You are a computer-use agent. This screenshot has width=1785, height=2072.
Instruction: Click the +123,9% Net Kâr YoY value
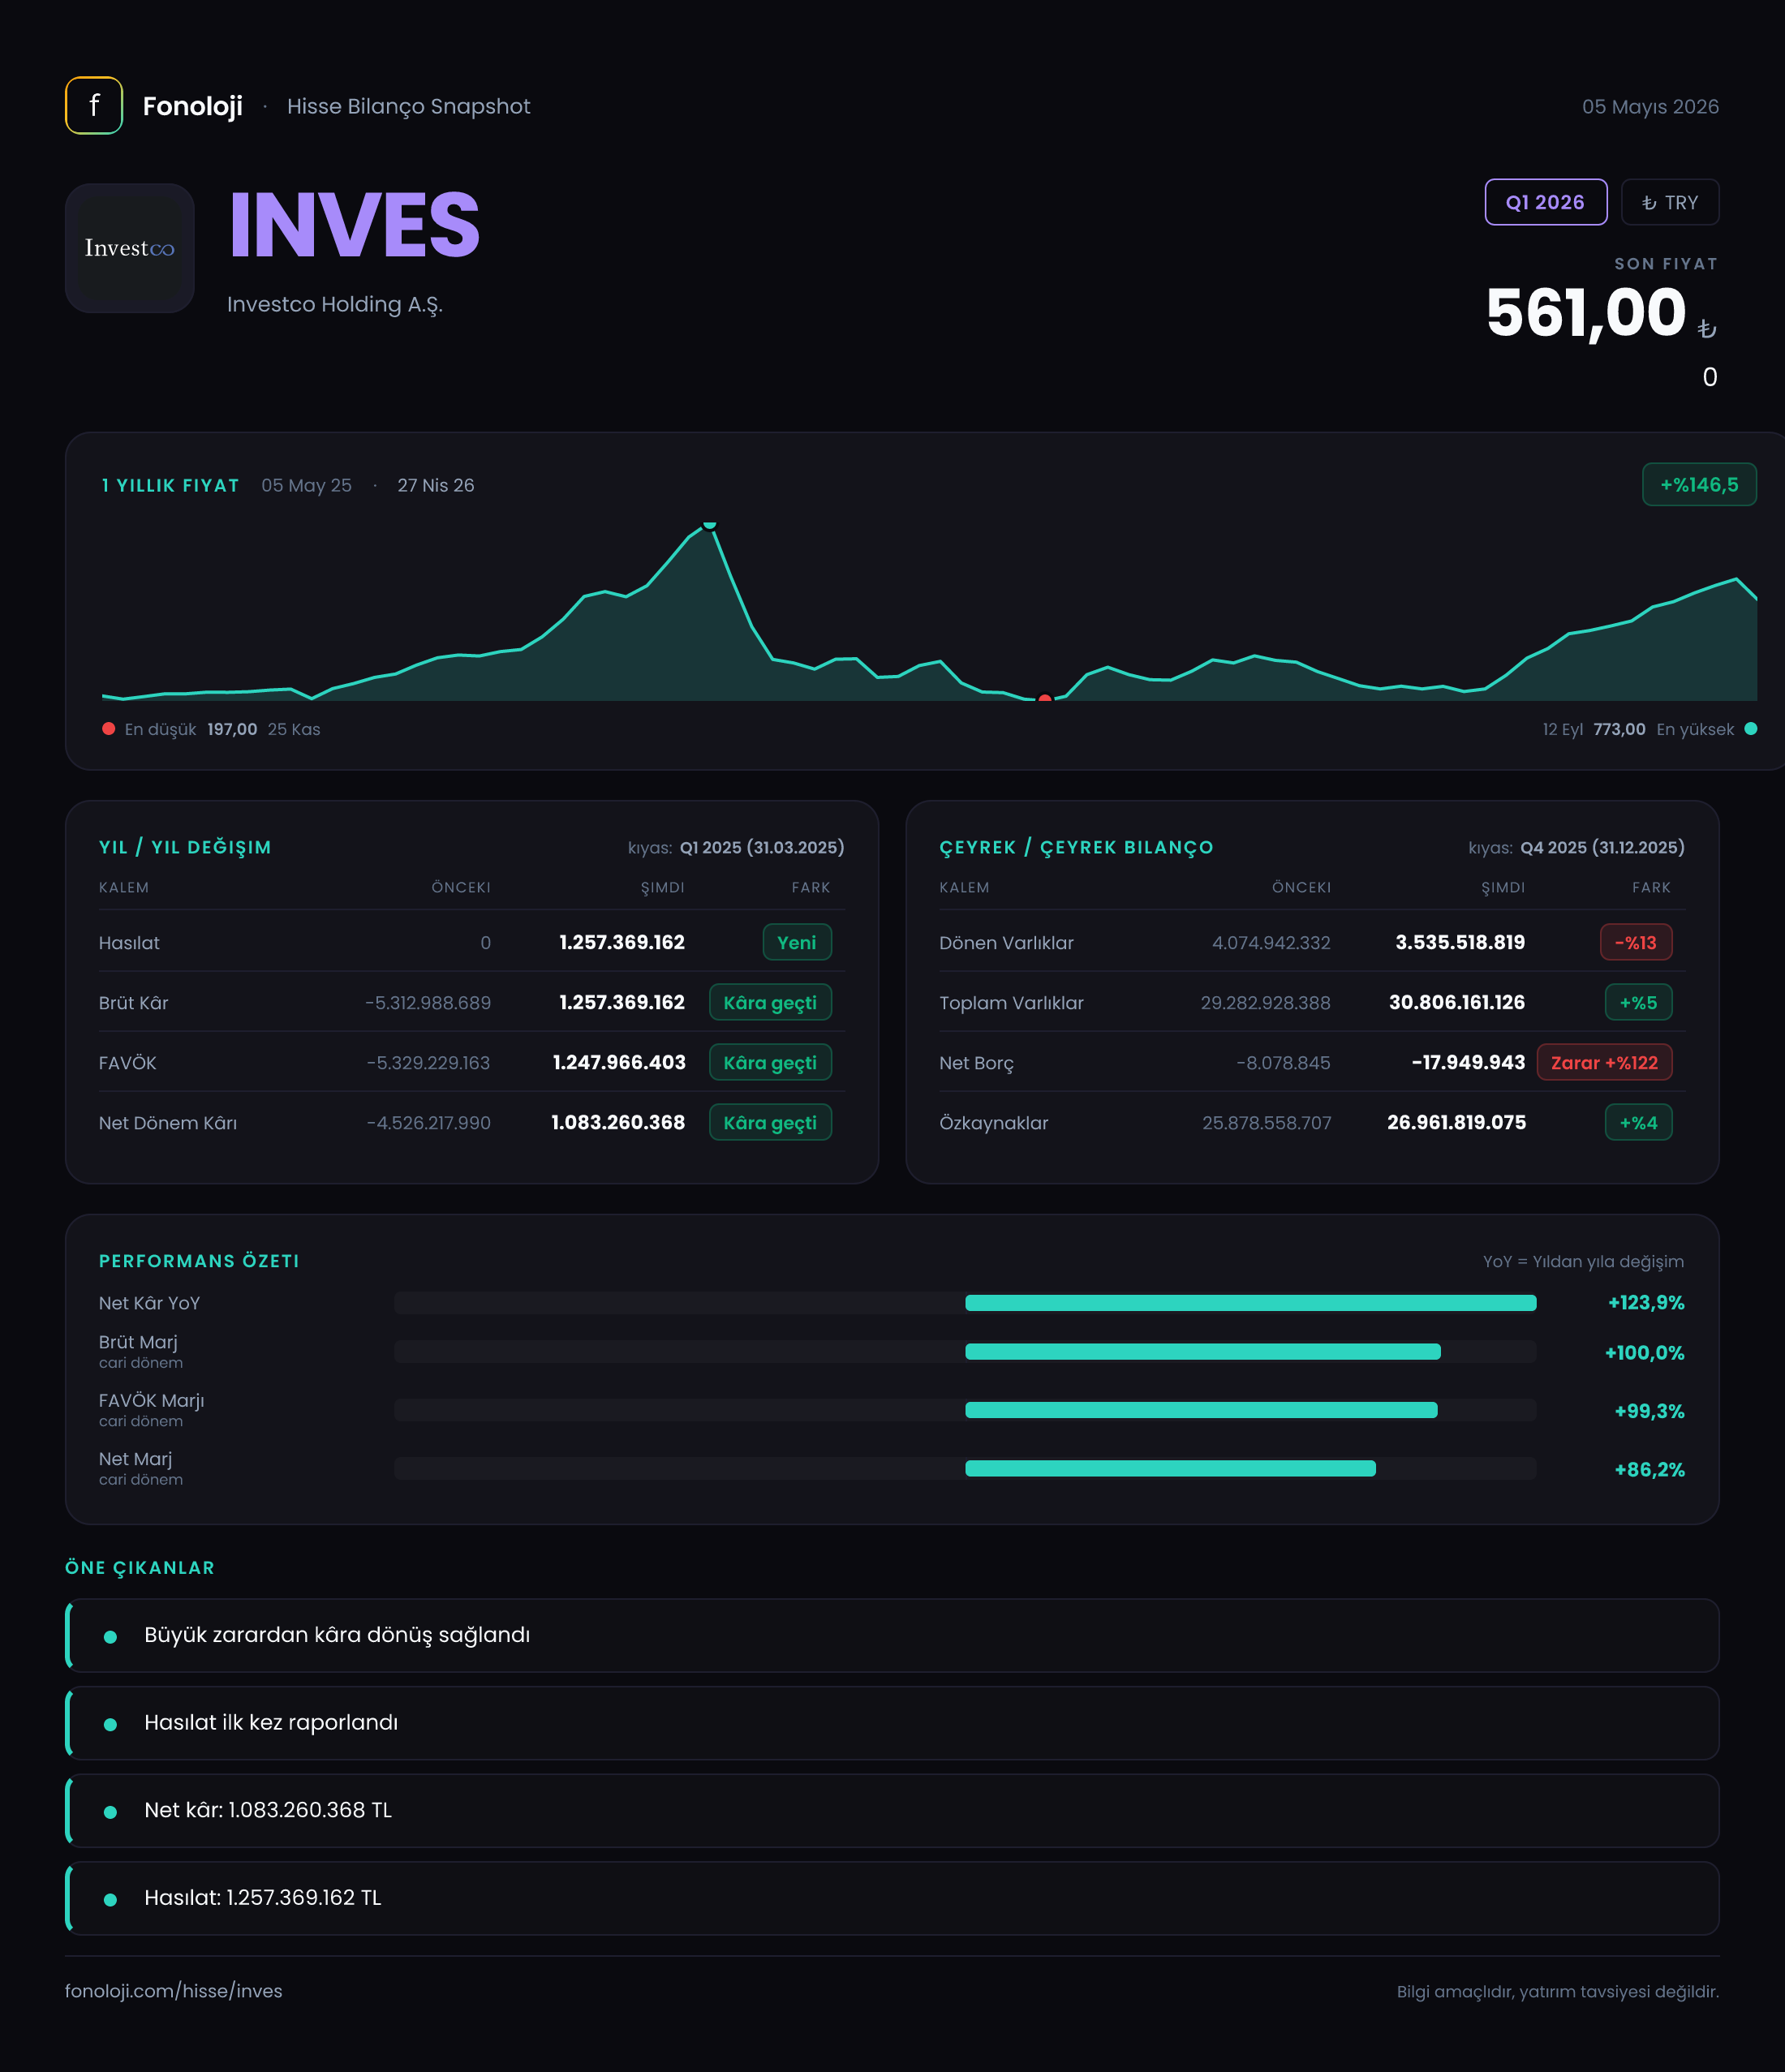pos(1645,1302)
